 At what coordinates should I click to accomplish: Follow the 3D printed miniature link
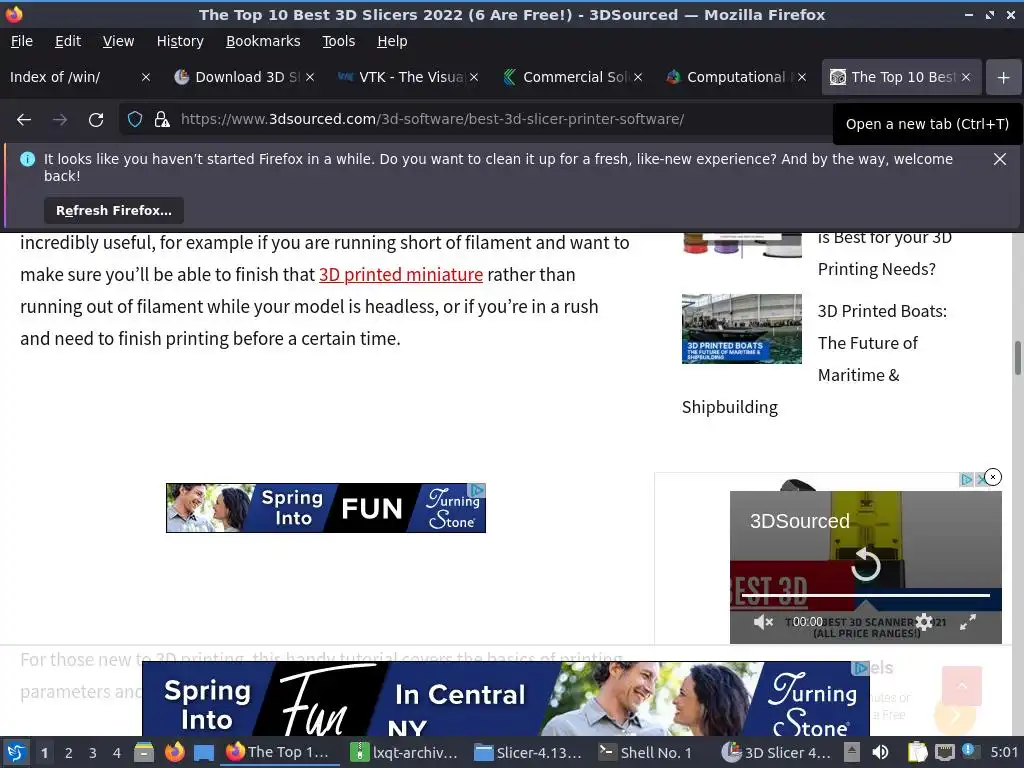coord(401,275)
